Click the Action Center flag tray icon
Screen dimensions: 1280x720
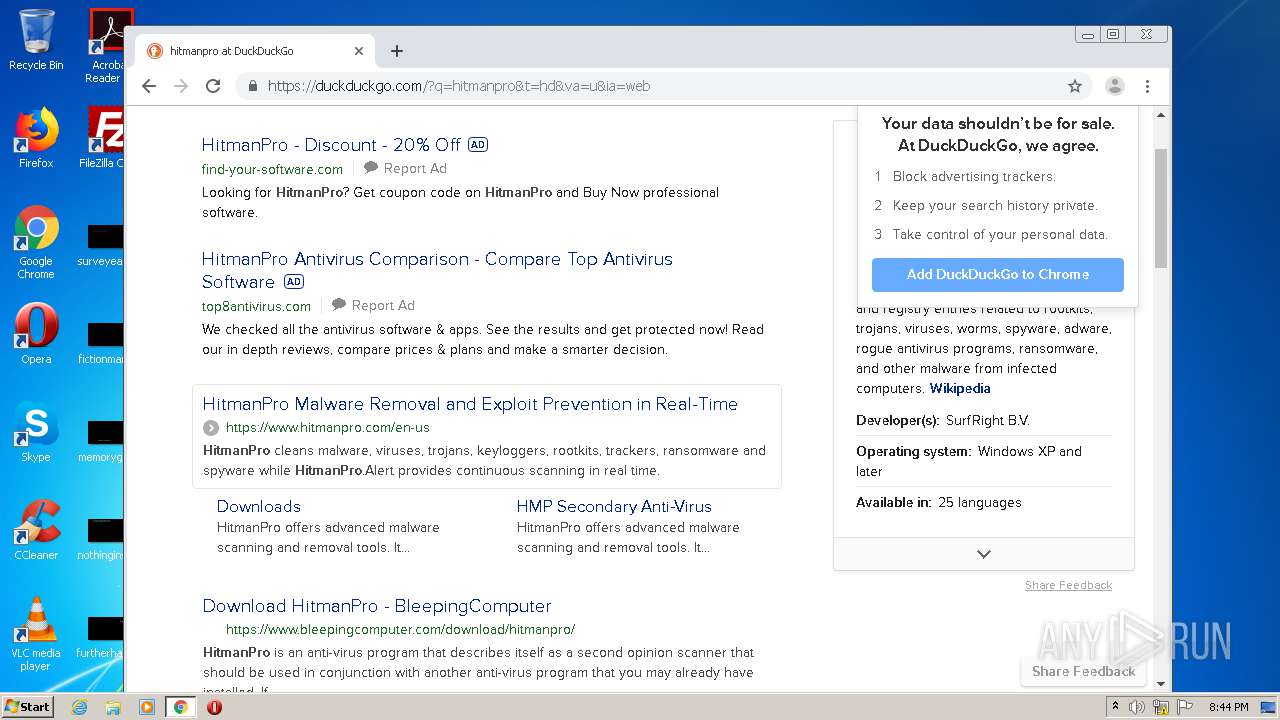point(1185,707)
